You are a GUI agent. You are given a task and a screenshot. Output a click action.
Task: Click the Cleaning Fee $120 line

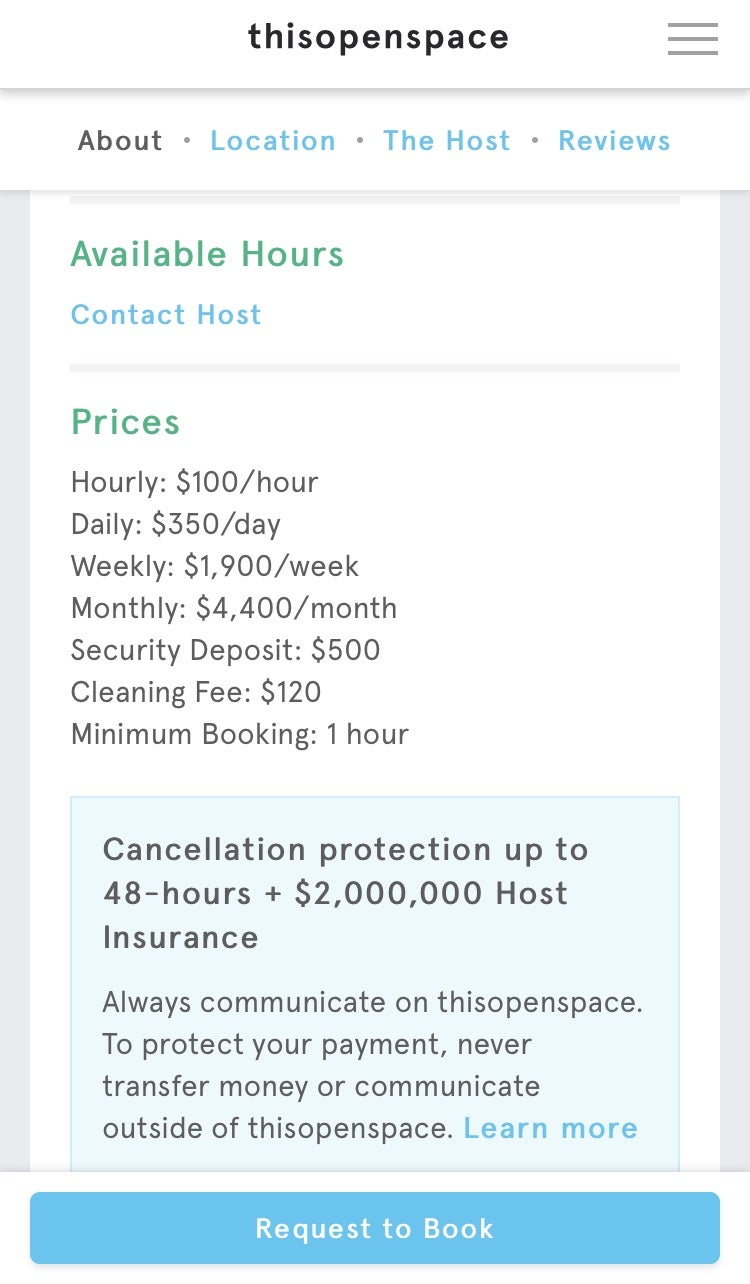[196, 693]
